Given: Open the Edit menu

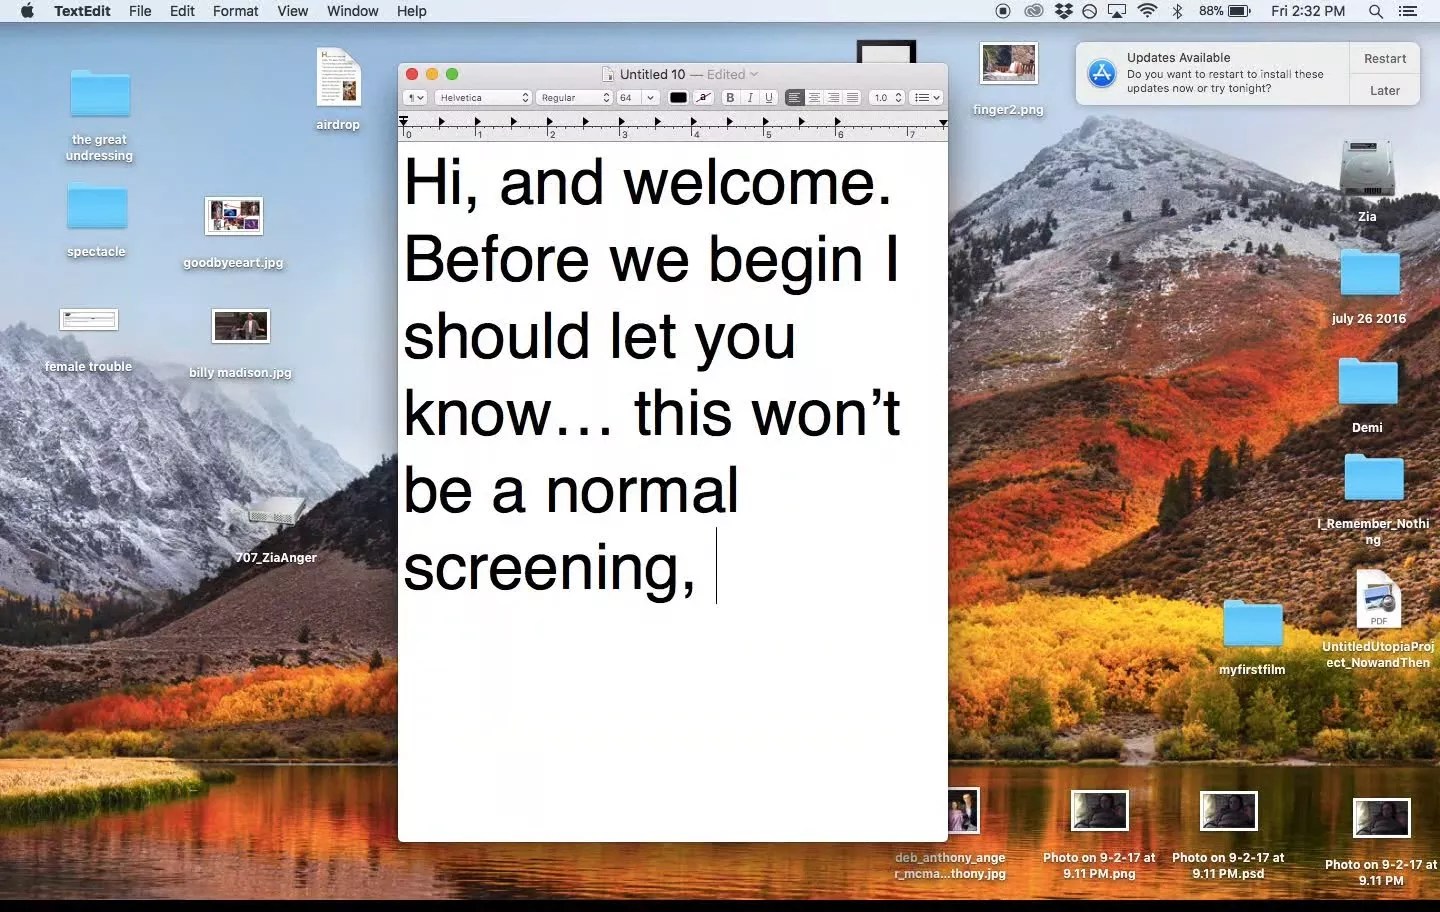Looking at the screenshot, I should click(182, 11).
